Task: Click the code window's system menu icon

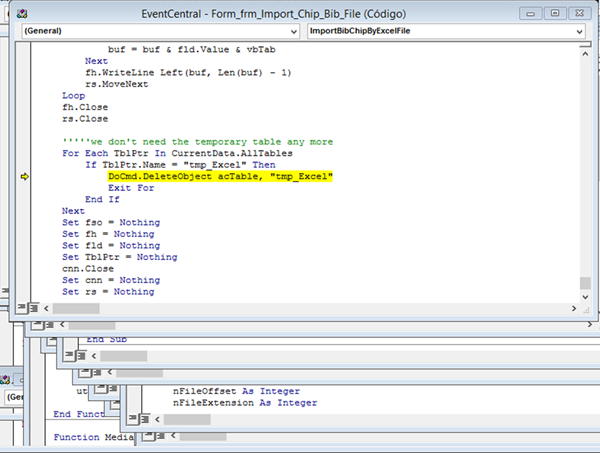Action: pos(21,12)
